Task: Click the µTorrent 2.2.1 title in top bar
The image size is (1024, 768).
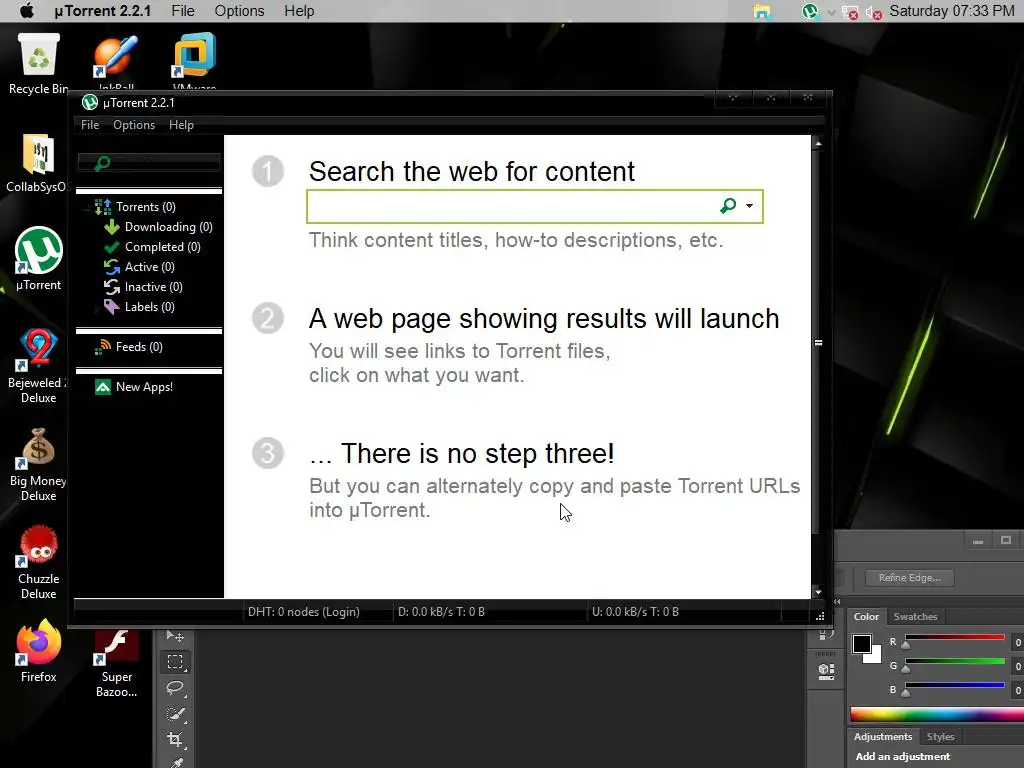Action: point(103,11)
